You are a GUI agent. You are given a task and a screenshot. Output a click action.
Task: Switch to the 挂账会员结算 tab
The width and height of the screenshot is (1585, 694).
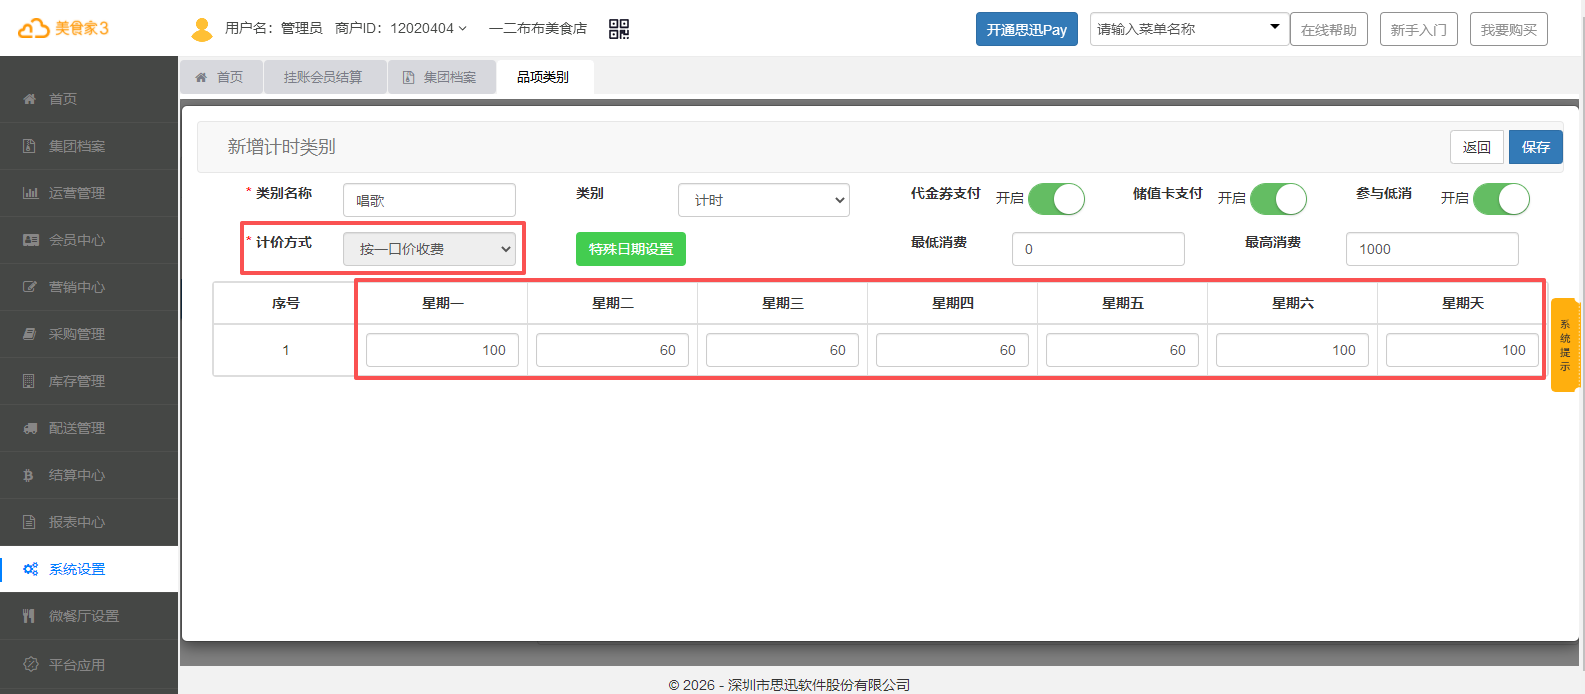[x=323, y=77]
